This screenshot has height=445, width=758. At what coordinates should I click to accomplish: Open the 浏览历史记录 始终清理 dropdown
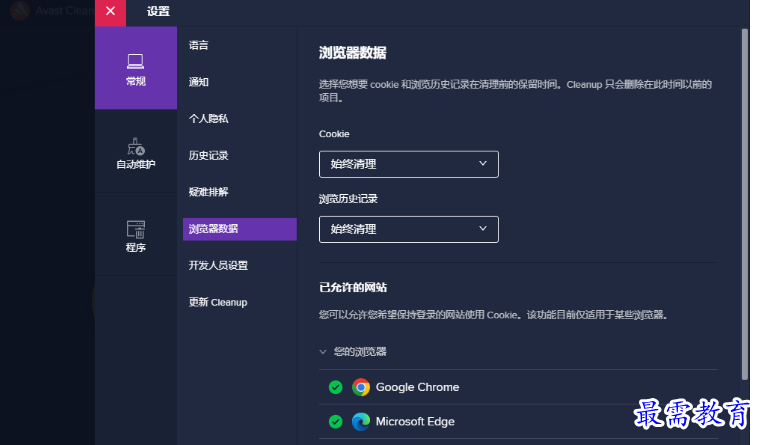pos(408,230)
